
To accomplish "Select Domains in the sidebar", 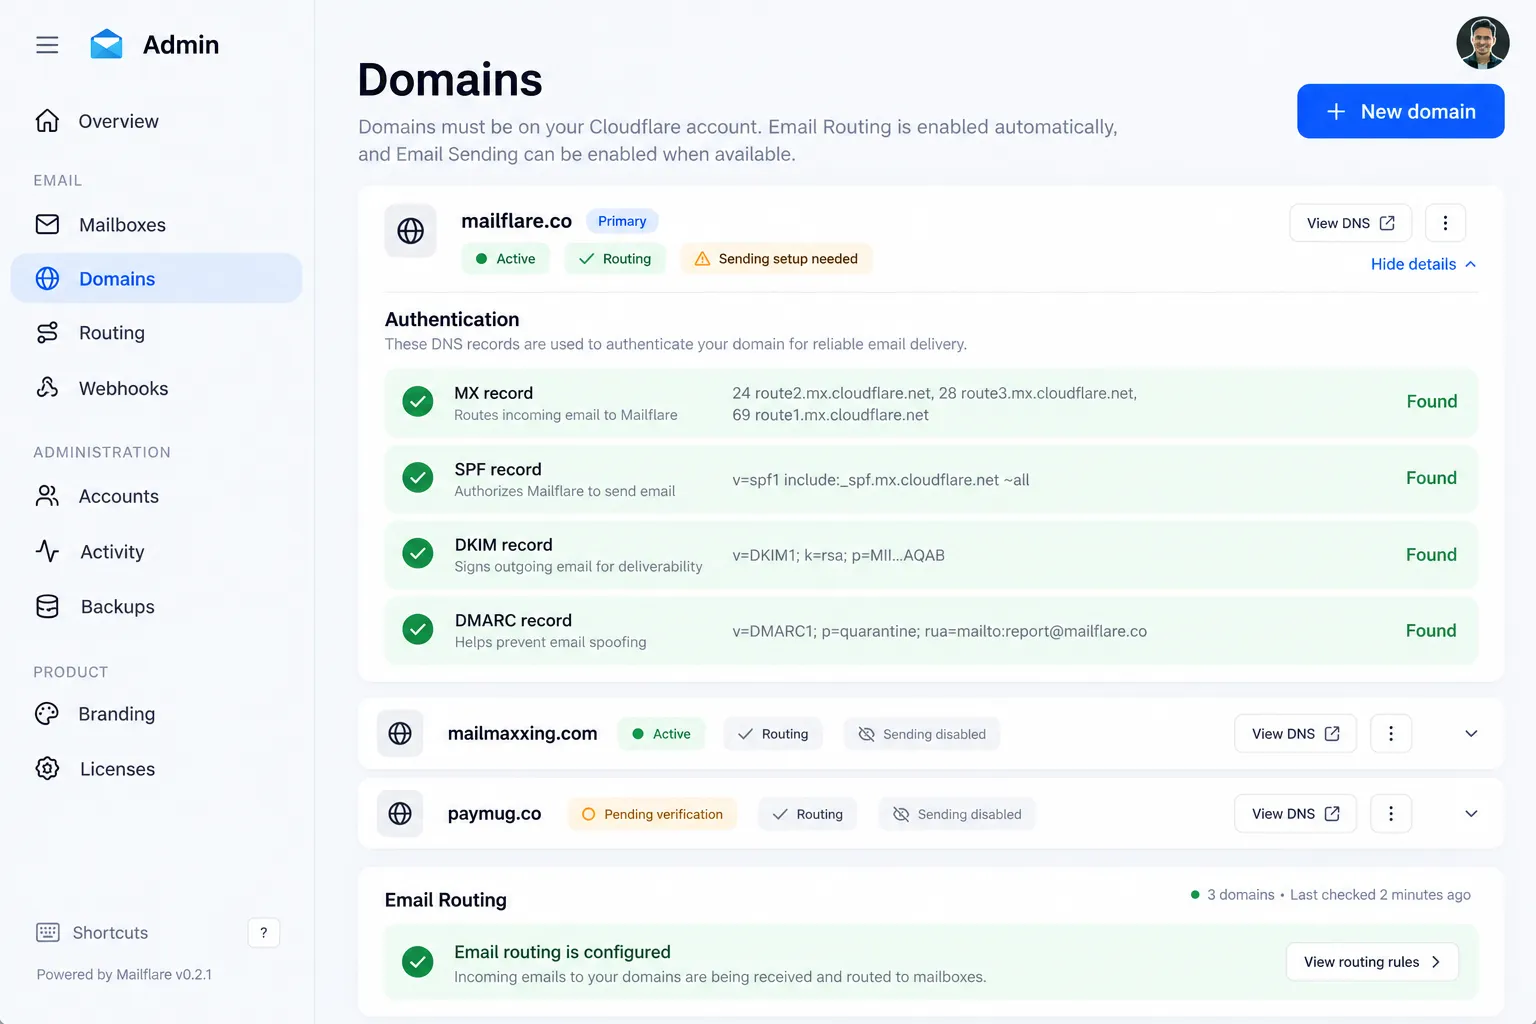I will (156, 278).
